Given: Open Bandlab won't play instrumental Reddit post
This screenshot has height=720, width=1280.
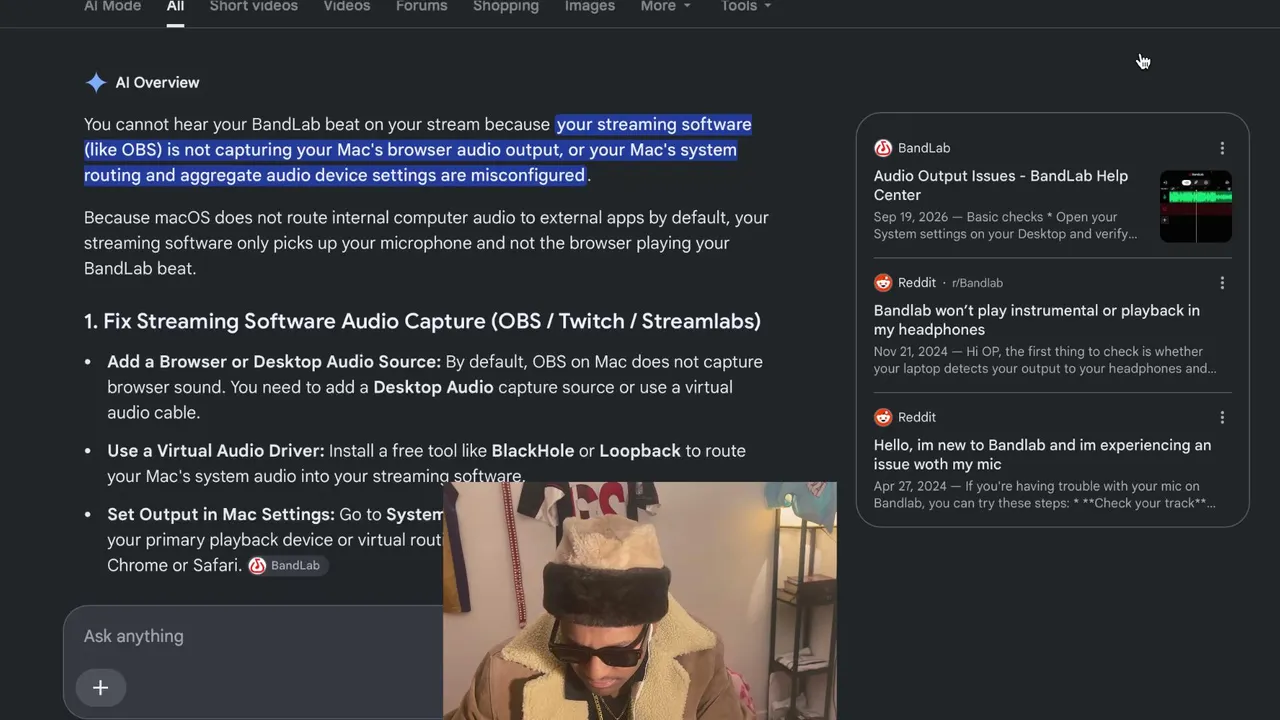Looking at the screenshot, I should point(1037,320).
